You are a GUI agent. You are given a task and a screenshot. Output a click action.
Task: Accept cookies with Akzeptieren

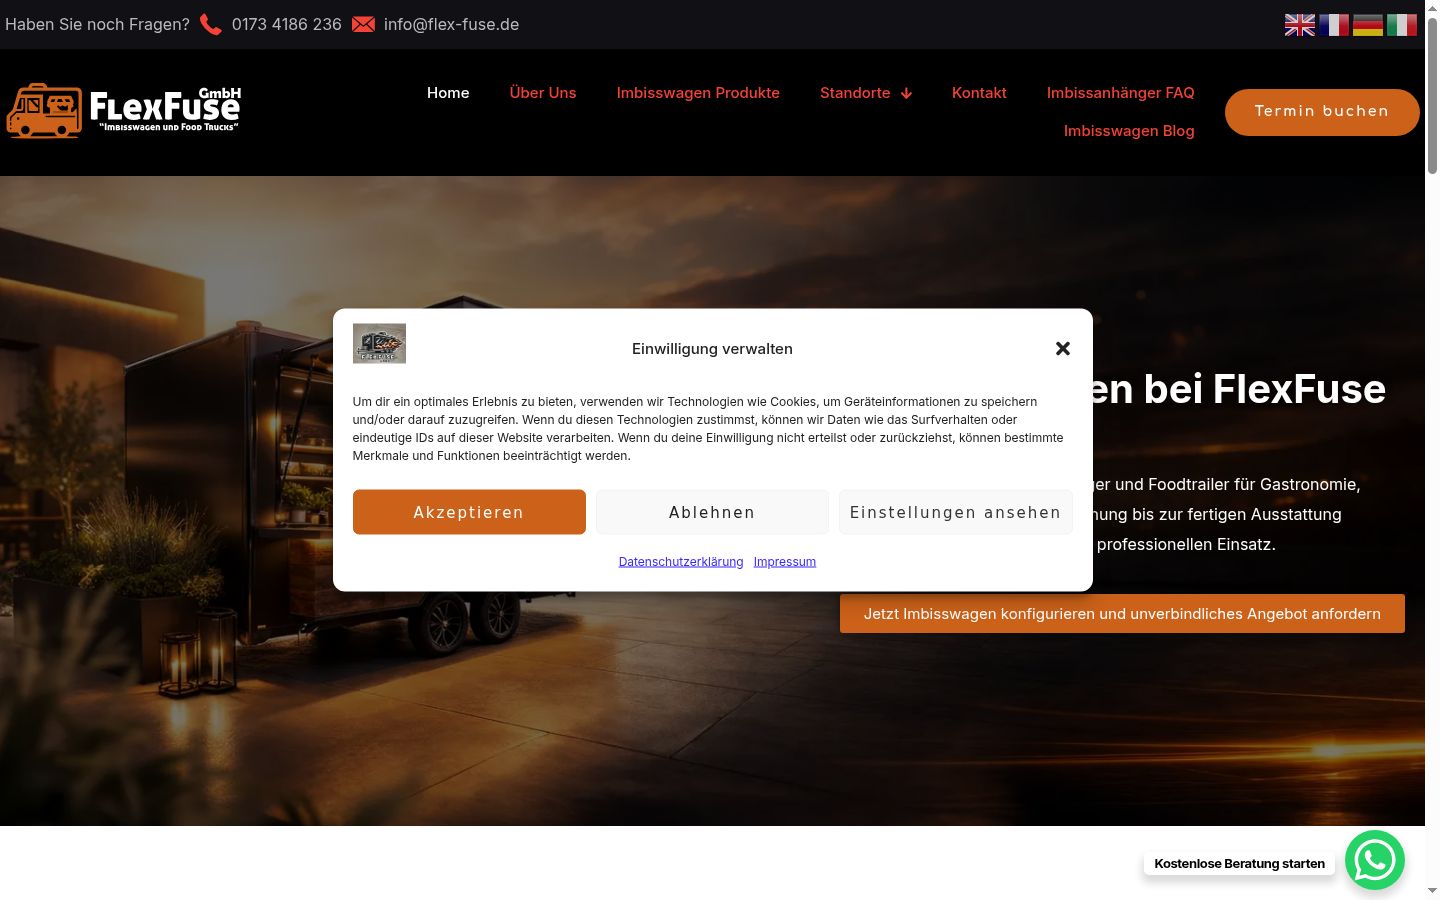469,512
